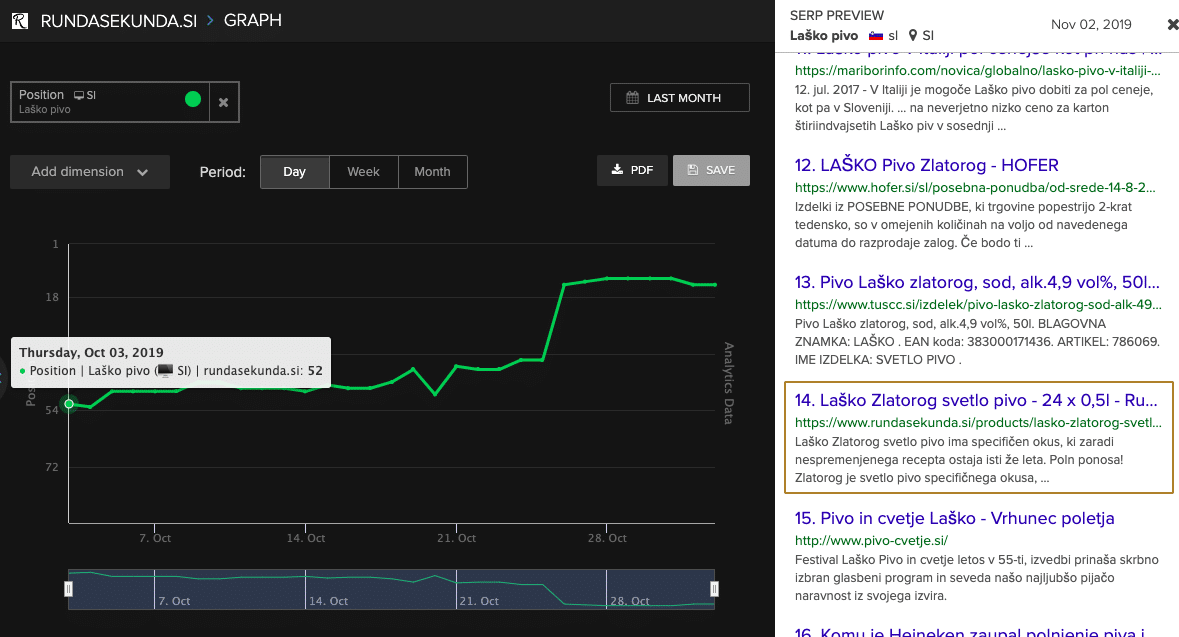This screenshot has width=1179, height=637.
Task: Click the desktop monitor icon in Position chip
Action: click(x=79, y=96)
